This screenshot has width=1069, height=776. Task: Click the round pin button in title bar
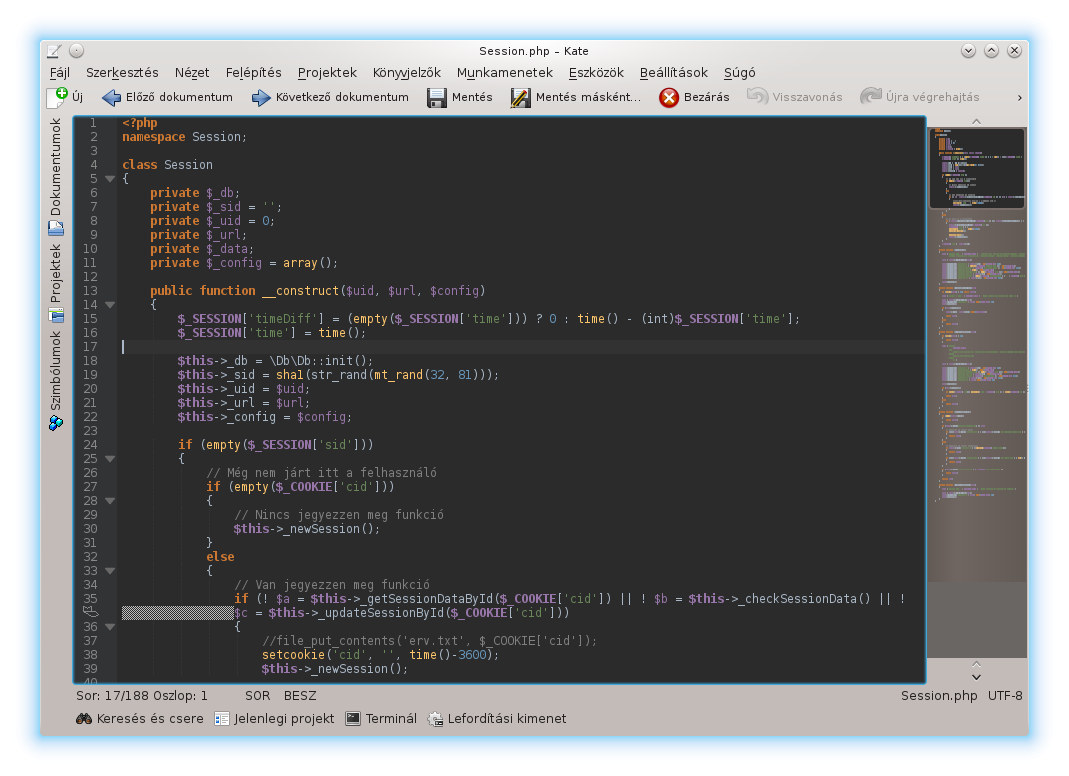coord(76,50)
